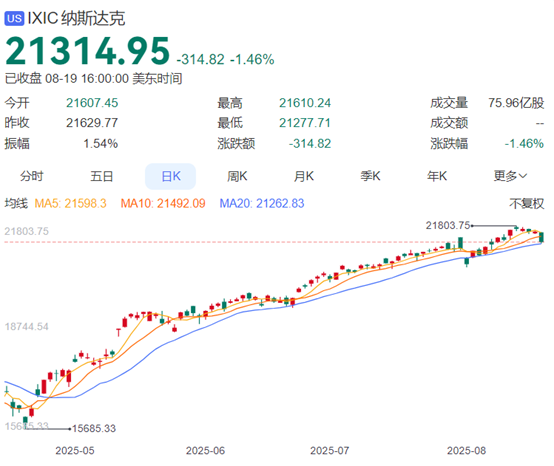Click the 已收盘 08-19 16:00:00 status line
554x466 pixels.
tap(93, 78)
